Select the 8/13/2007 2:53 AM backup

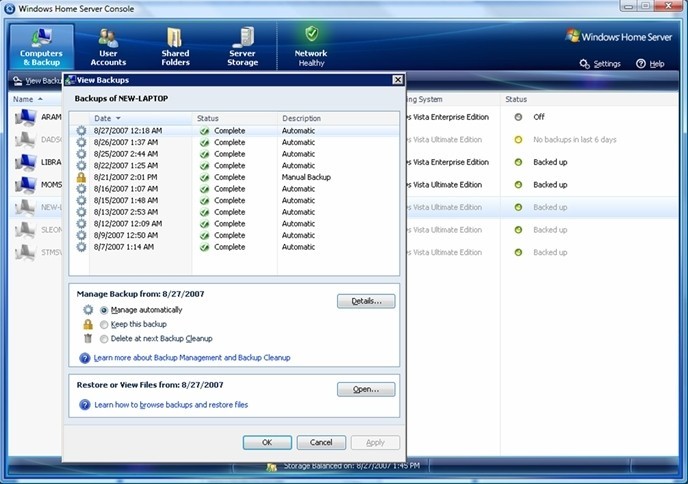(x=235, y=212)
